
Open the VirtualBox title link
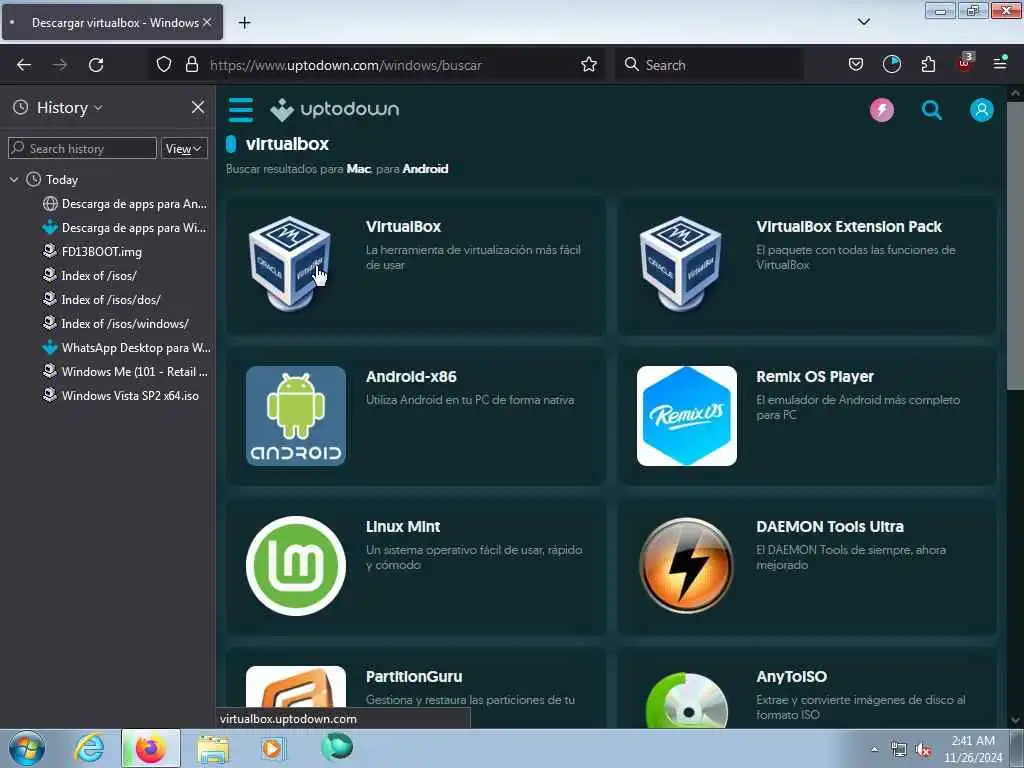[404, 227]
